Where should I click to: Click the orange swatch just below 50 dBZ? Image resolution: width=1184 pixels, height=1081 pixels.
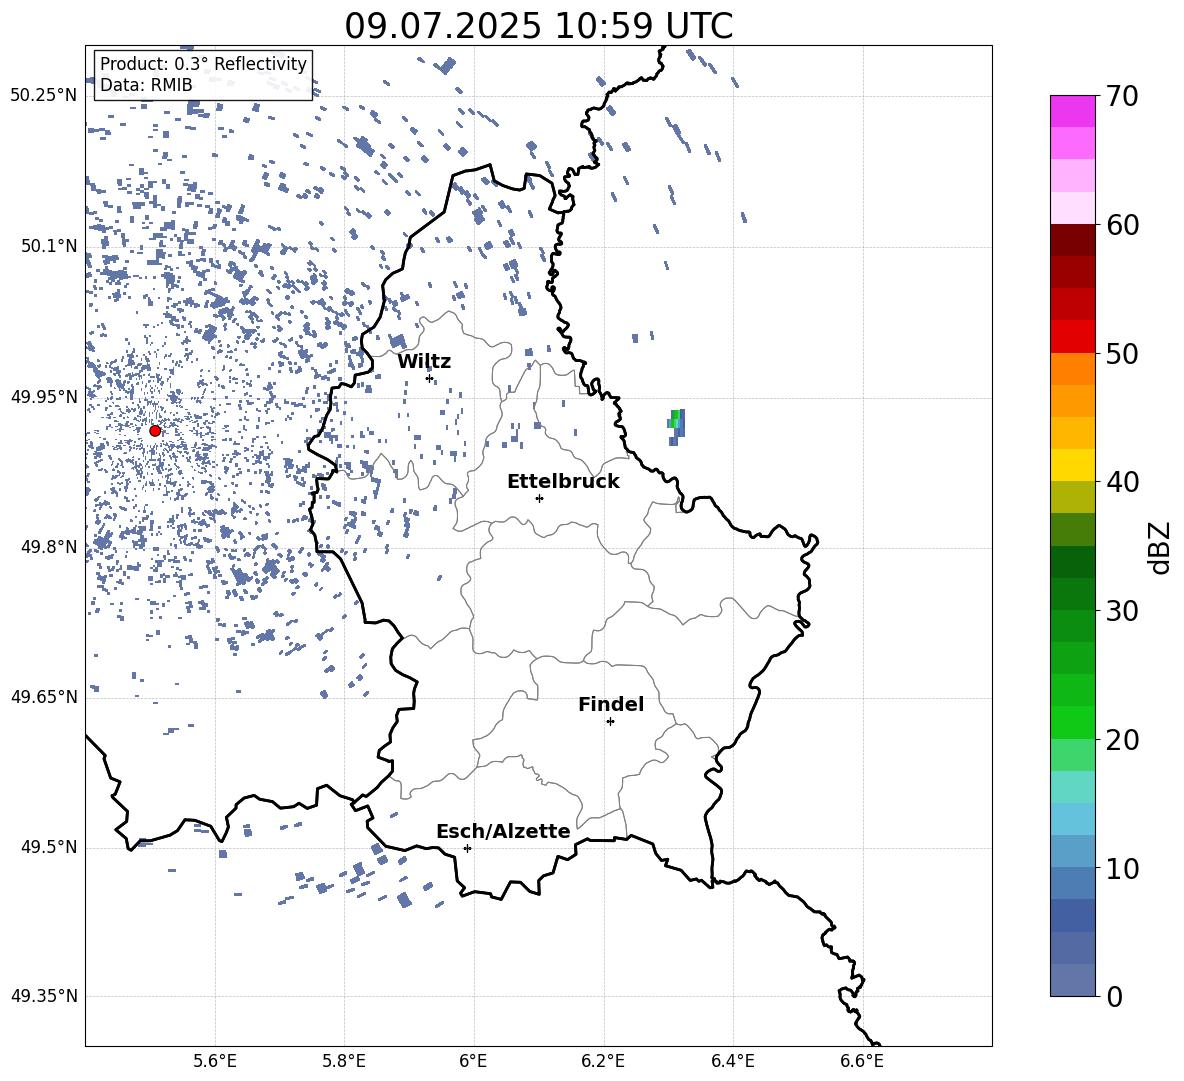coord(1072,369)
